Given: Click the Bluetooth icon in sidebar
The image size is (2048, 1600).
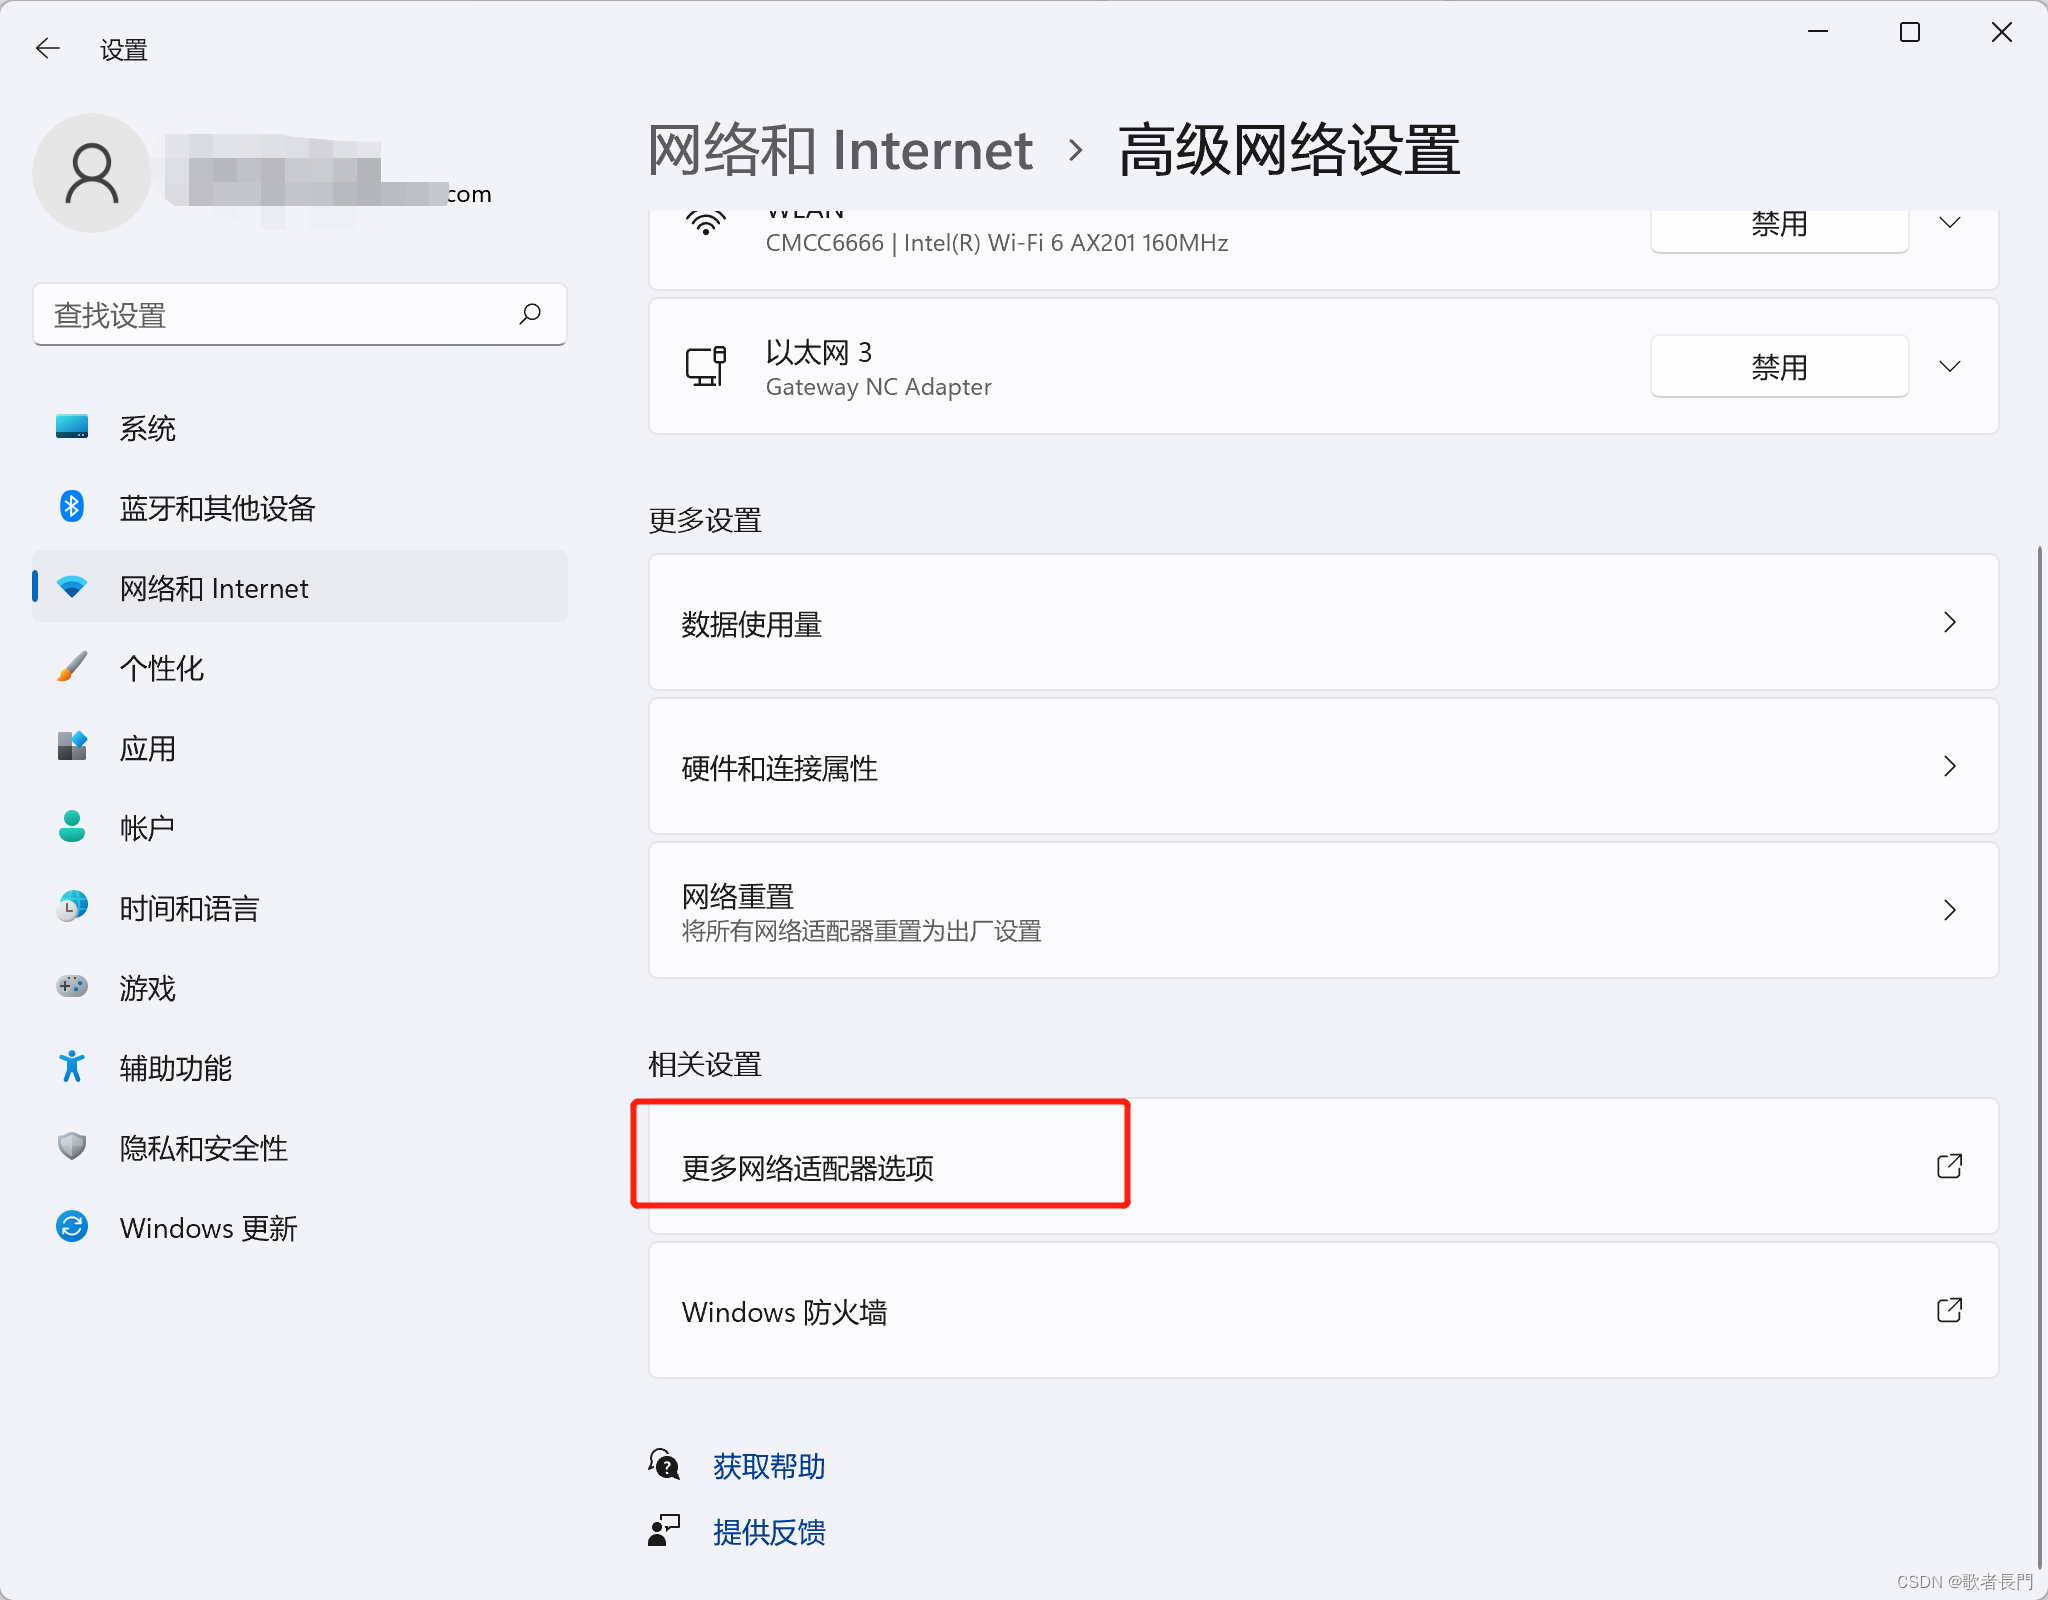Looking at the screenshot, I should click(x=71, y=507).
